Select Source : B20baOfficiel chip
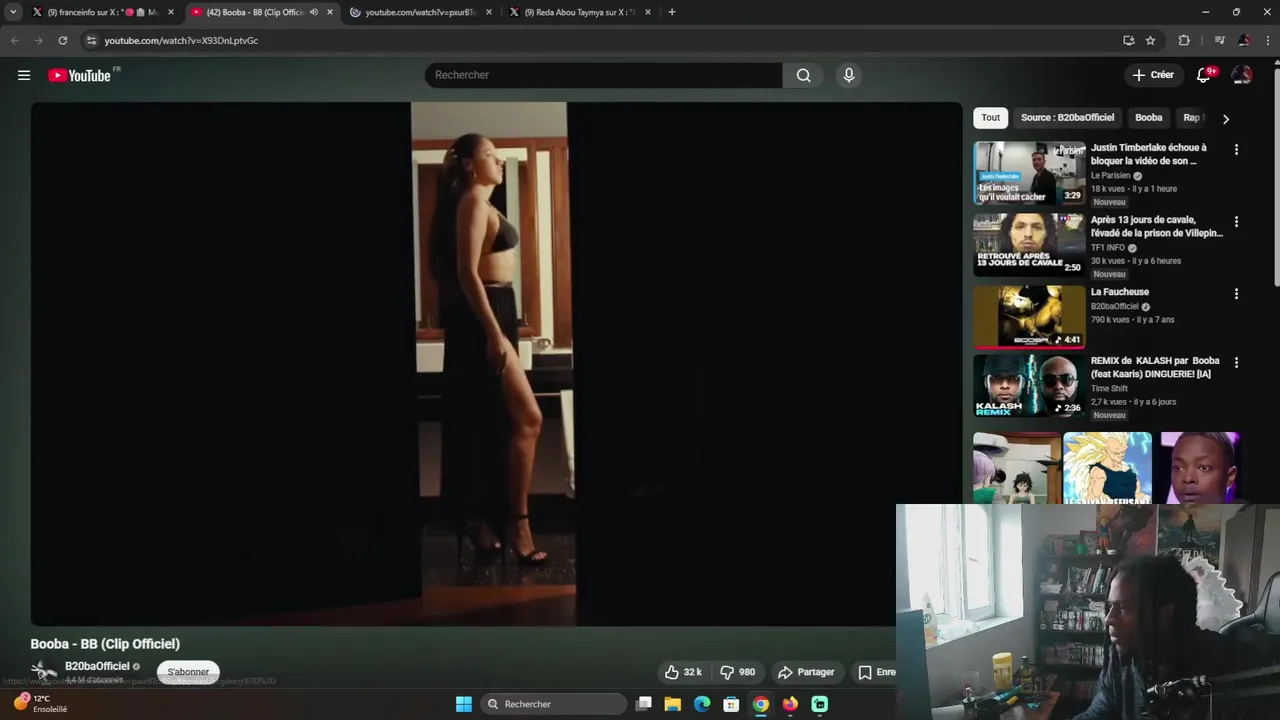 (x=1067, y=118)
